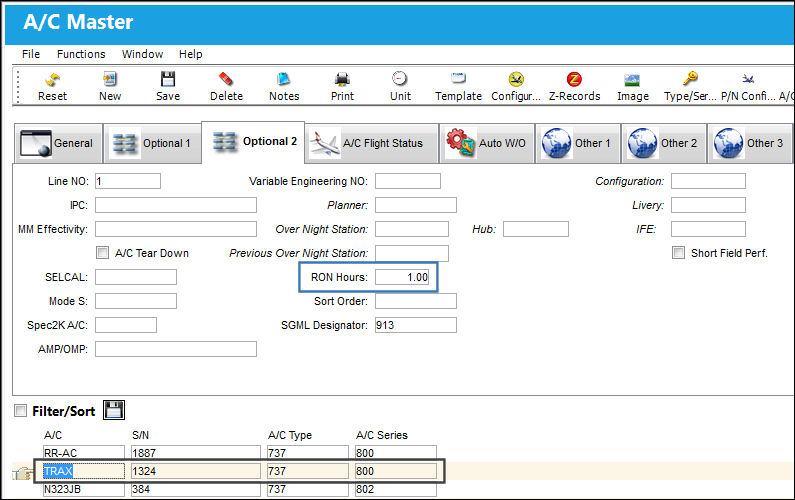Viewport: 795px width, 500px height.
Task: Click the Mode S input field
Action: pos(136,301)
